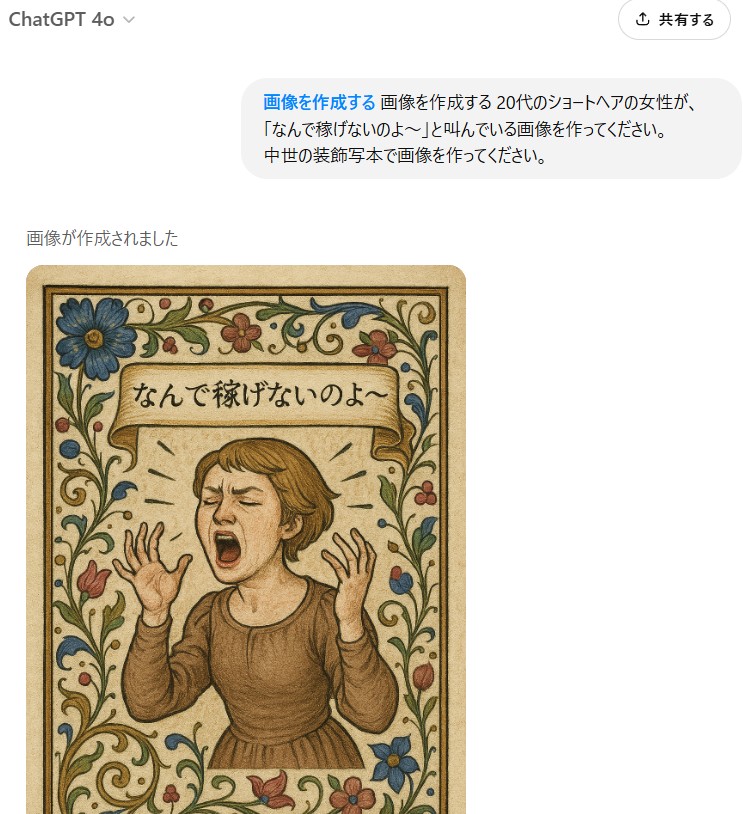Screen dimensions: 743x814
Task: Open the ChatGPT 4o model selector
Action: (x=72, y=20)
